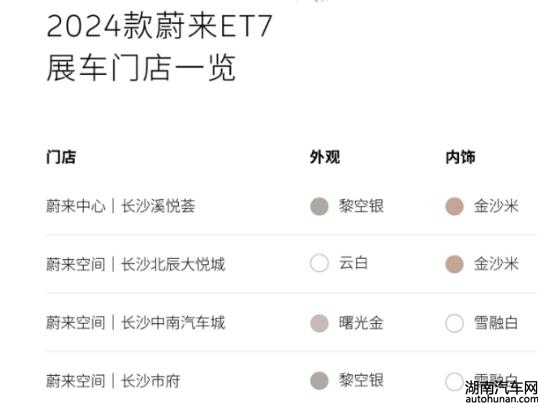This screenshot has width=544, height=408.
Task: Click the 展车门店一览 heading
Action: (x=141, y=68)
